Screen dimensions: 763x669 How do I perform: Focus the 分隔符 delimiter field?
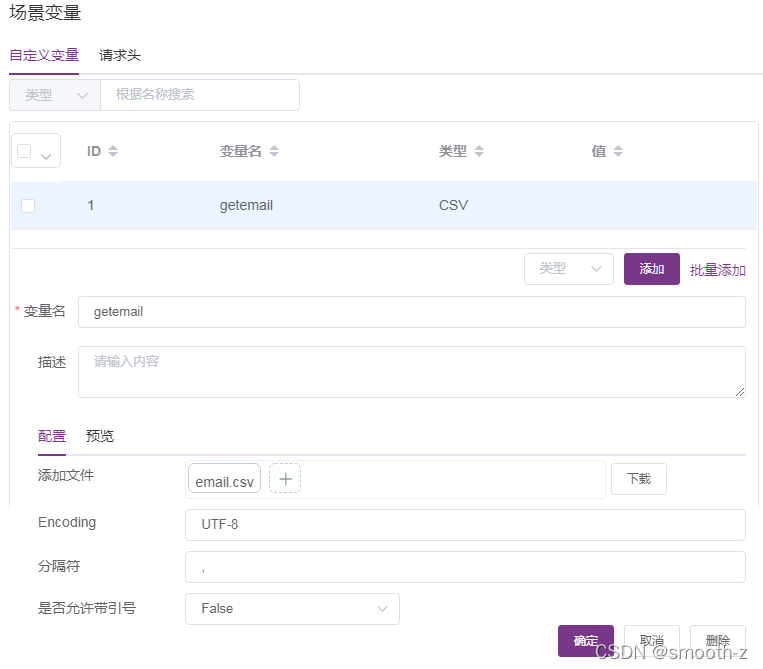pyautogui.click(x=465, y=567)
